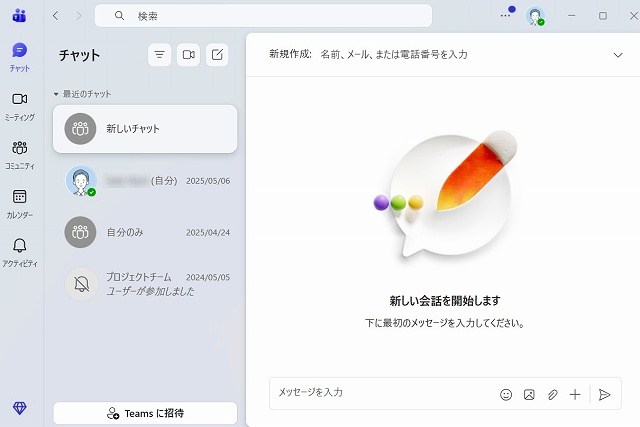Screen dimensions: 640x427
Task: Open the plus actions menu in composer
Action: tap(575, 394)
